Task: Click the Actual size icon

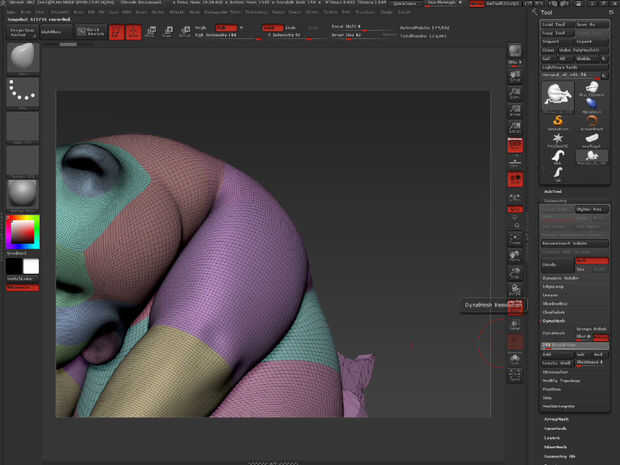Action: [x=515, y=111]
